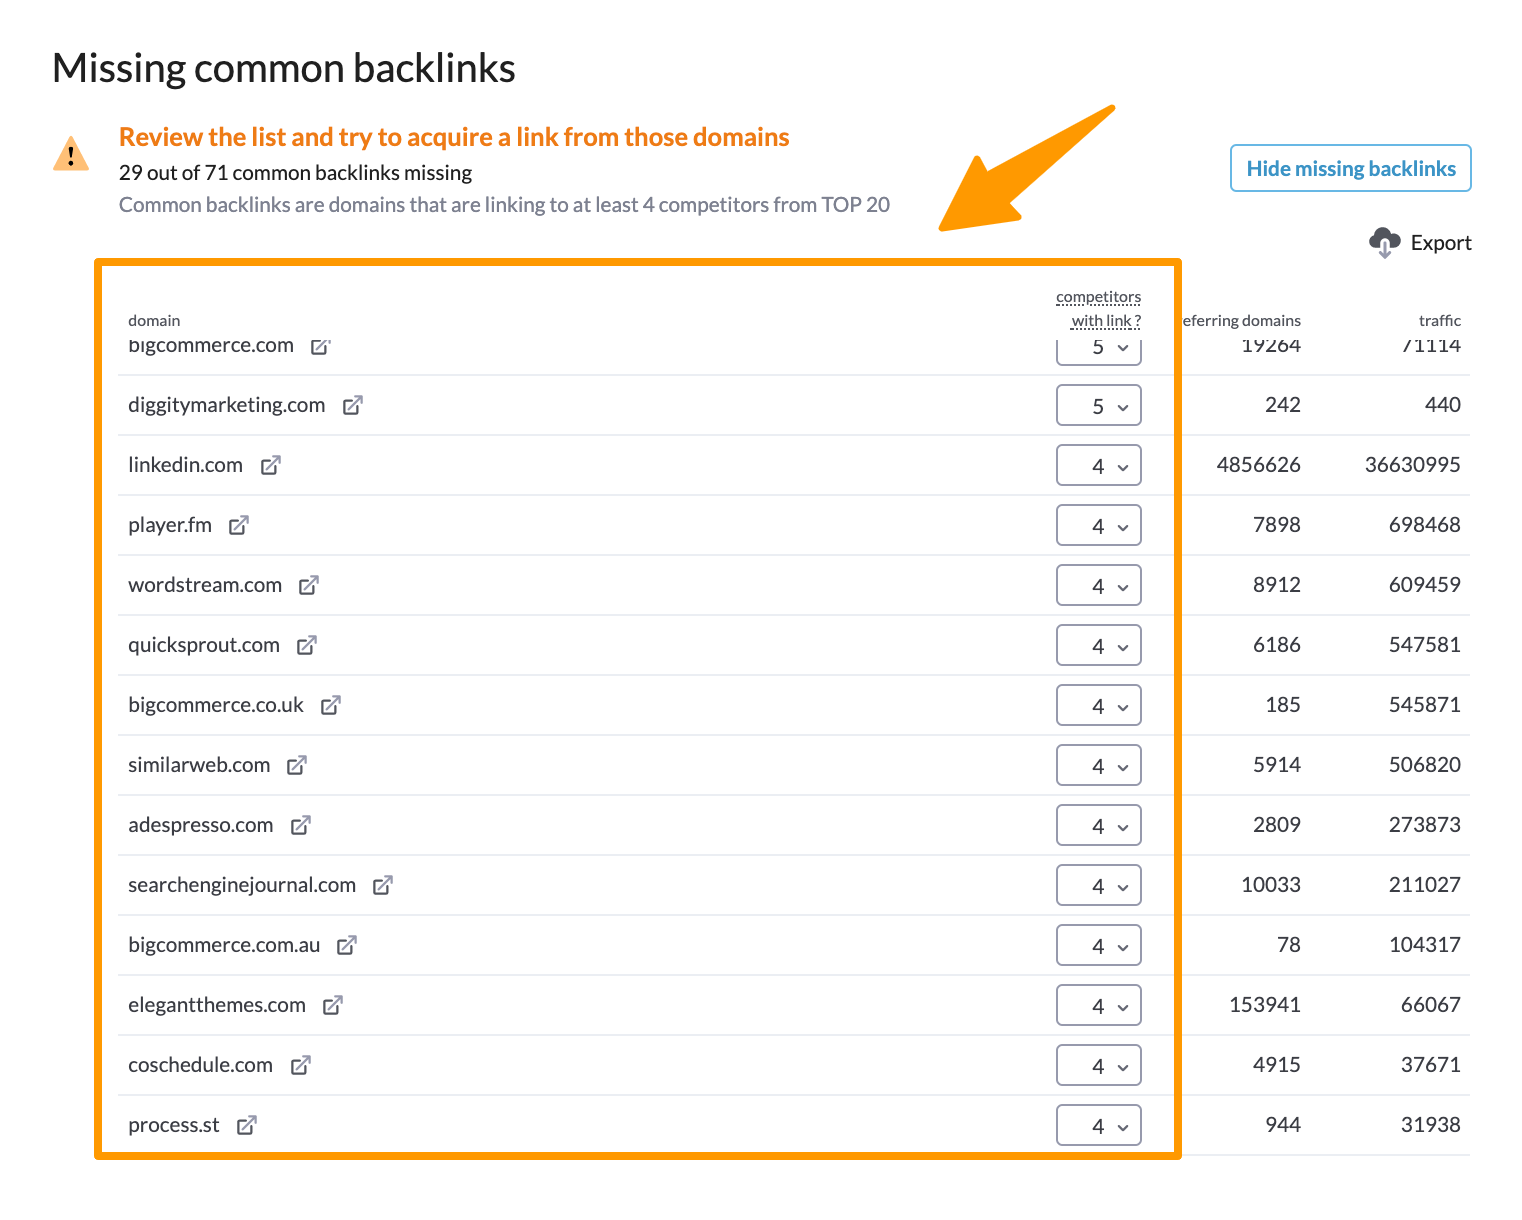Expand competitors dropdown for elegantthemes.com
The height and width of the screenshot is (1220, 1522).
point(1098,1006)
